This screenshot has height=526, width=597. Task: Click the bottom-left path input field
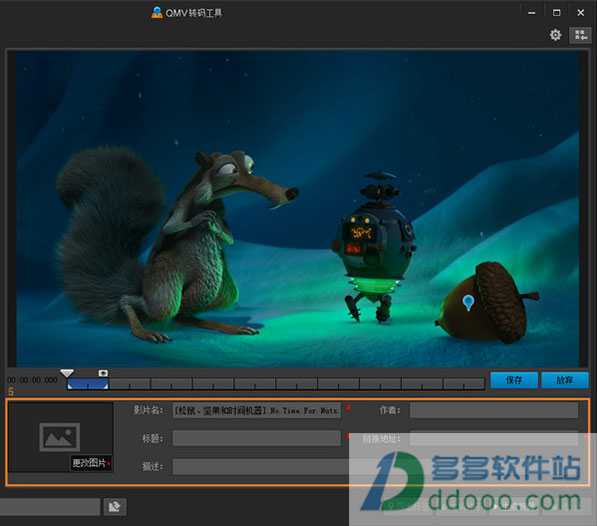(x=49, y=507)
